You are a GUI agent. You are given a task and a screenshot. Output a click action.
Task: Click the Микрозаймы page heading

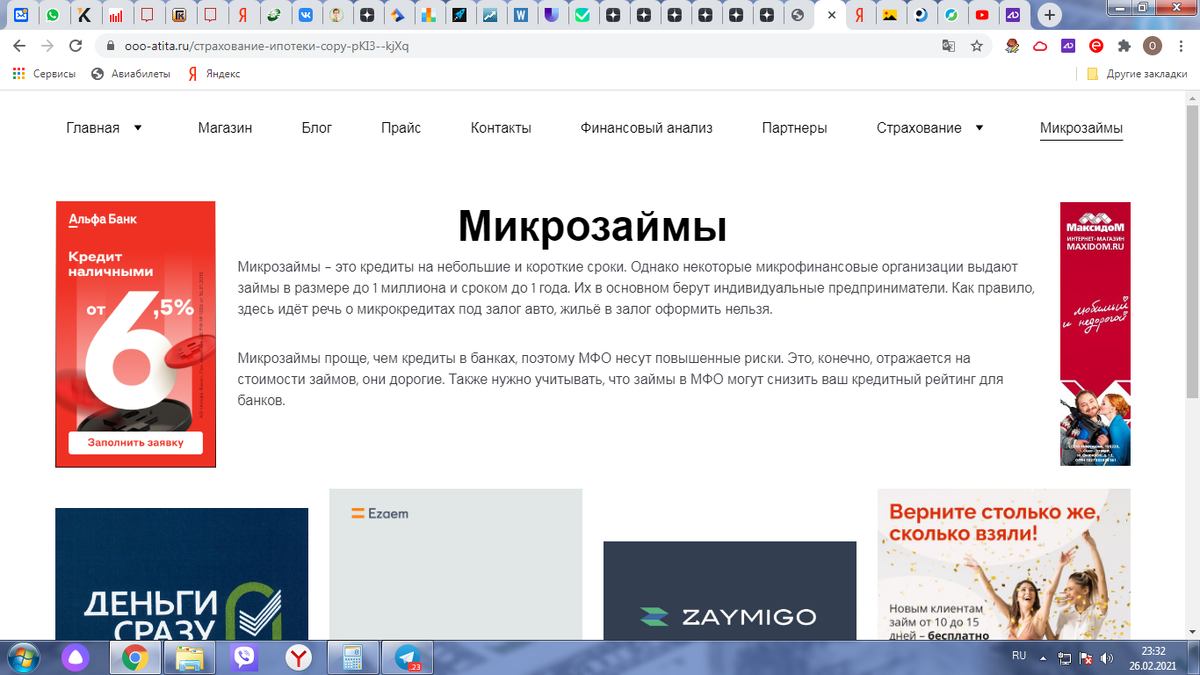tap(592, 227)
